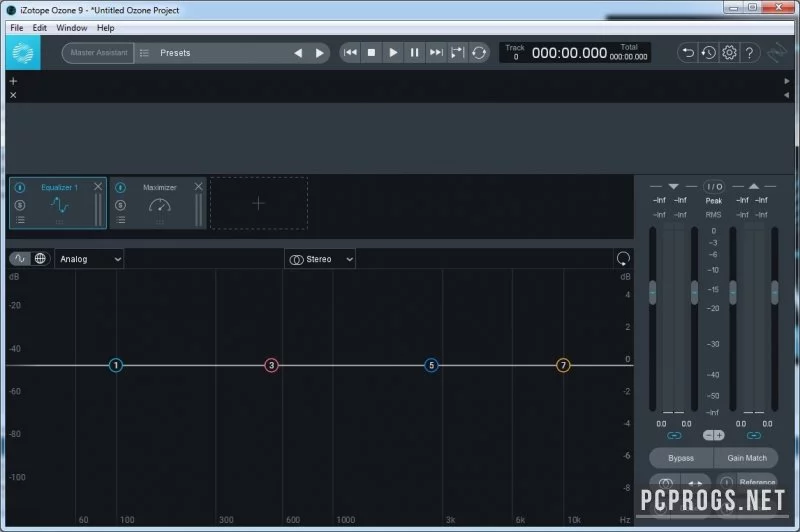Open the Analog mode dropdown
The height and width of the screenshot is (532, 800).
[x=90, y=259]
